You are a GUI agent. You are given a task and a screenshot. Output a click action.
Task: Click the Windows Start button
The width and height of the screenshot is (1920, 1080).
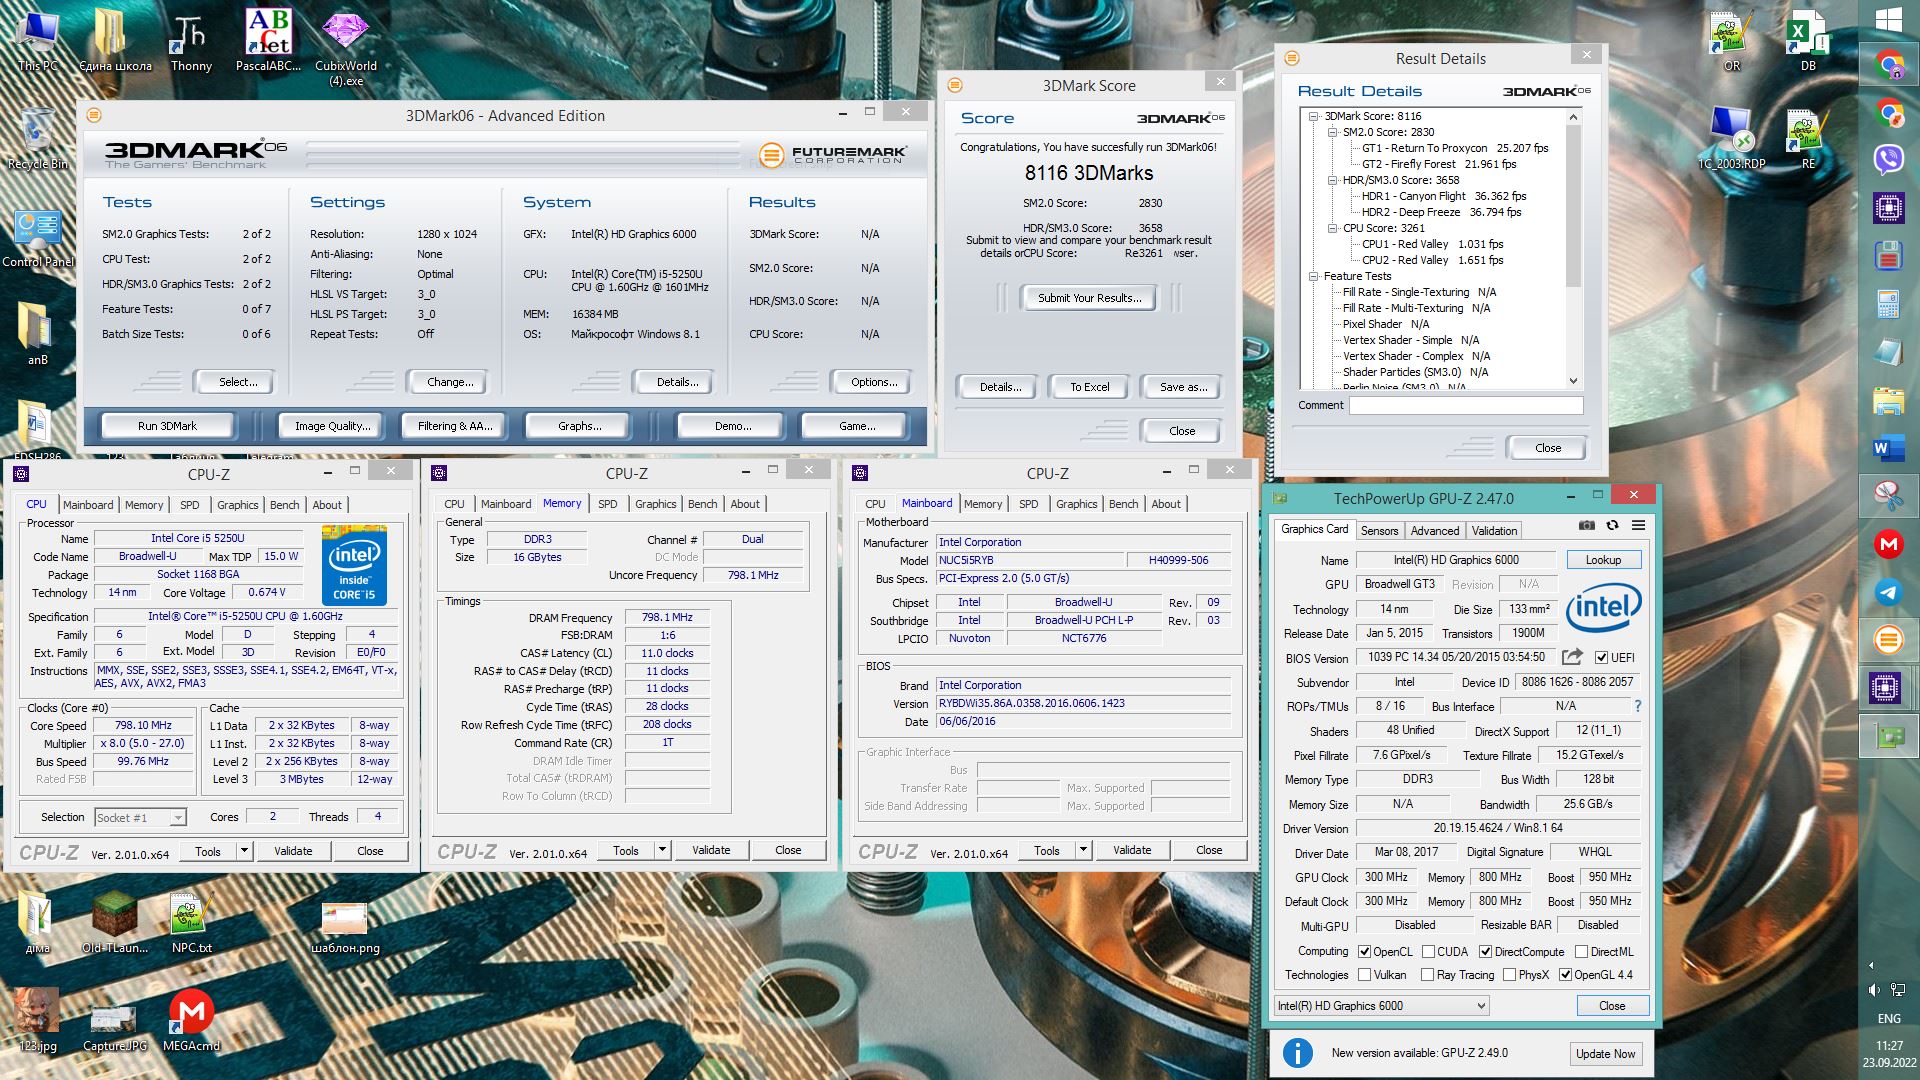(x=1888, y=19)
